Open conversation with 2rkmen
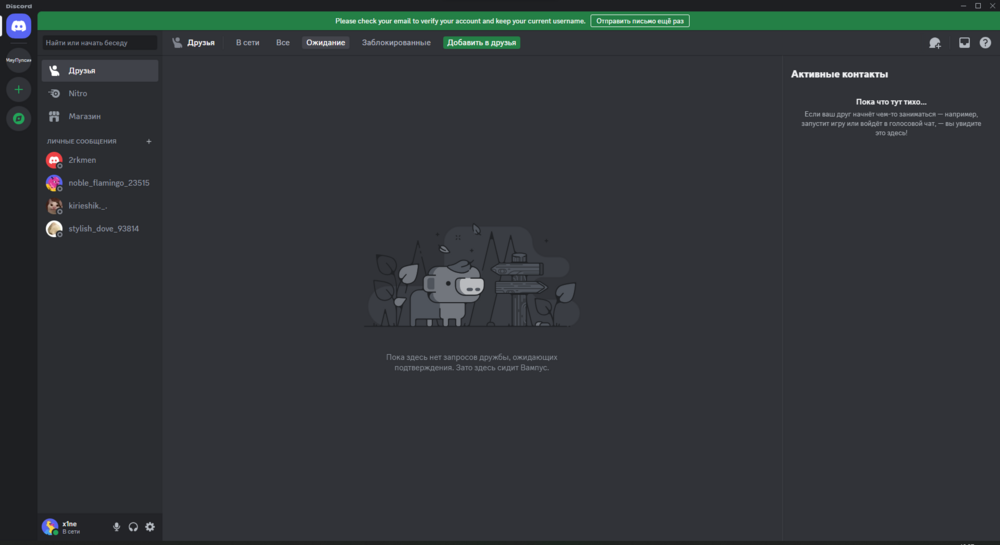Image resolution: width=1000 pixels, height=545 pixels. click(x=100, y=160)
